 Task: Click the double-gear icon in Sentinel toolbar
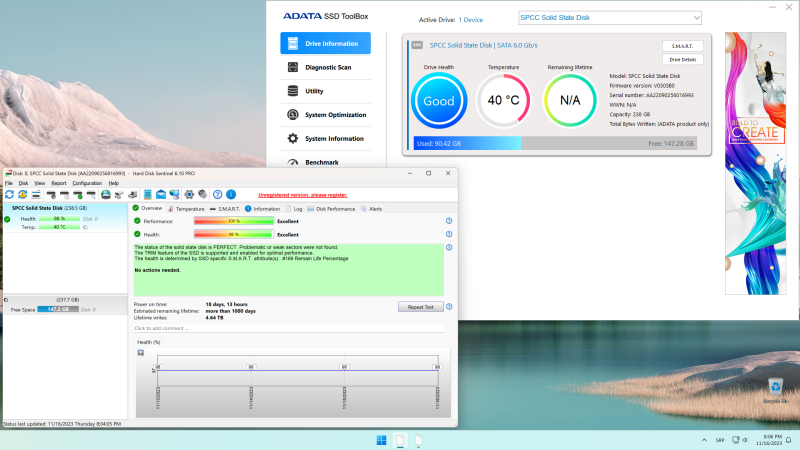[x=203, y=194]
